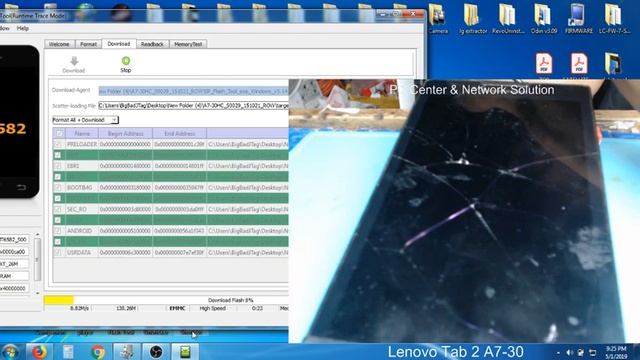Open the tools app left of OBS in taskbar
Screen dimensions: 640x360
pos(127,351)
